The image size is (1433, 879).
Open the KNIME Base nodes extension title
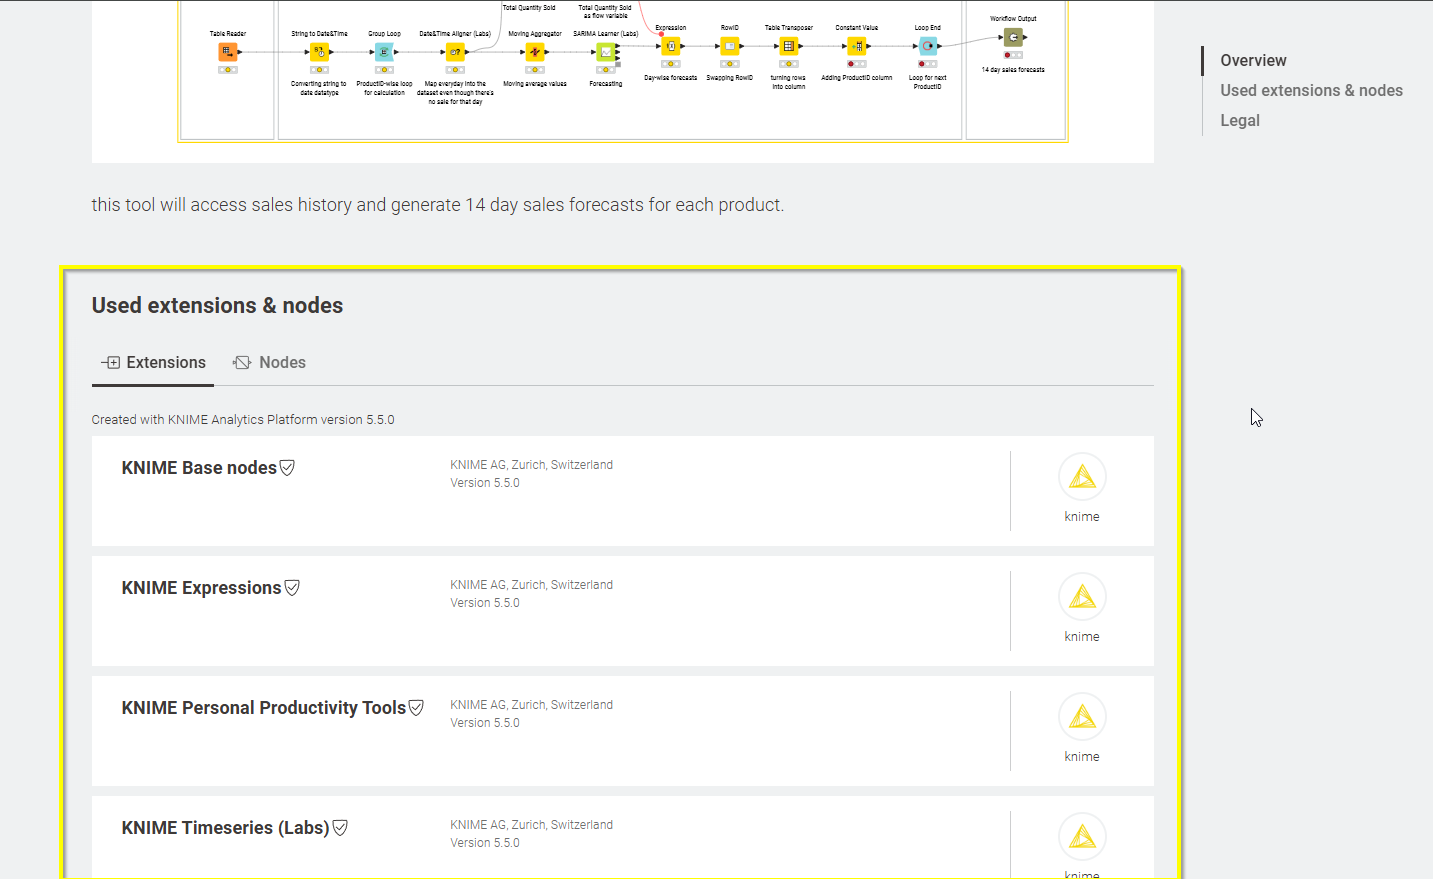[199, 468]
